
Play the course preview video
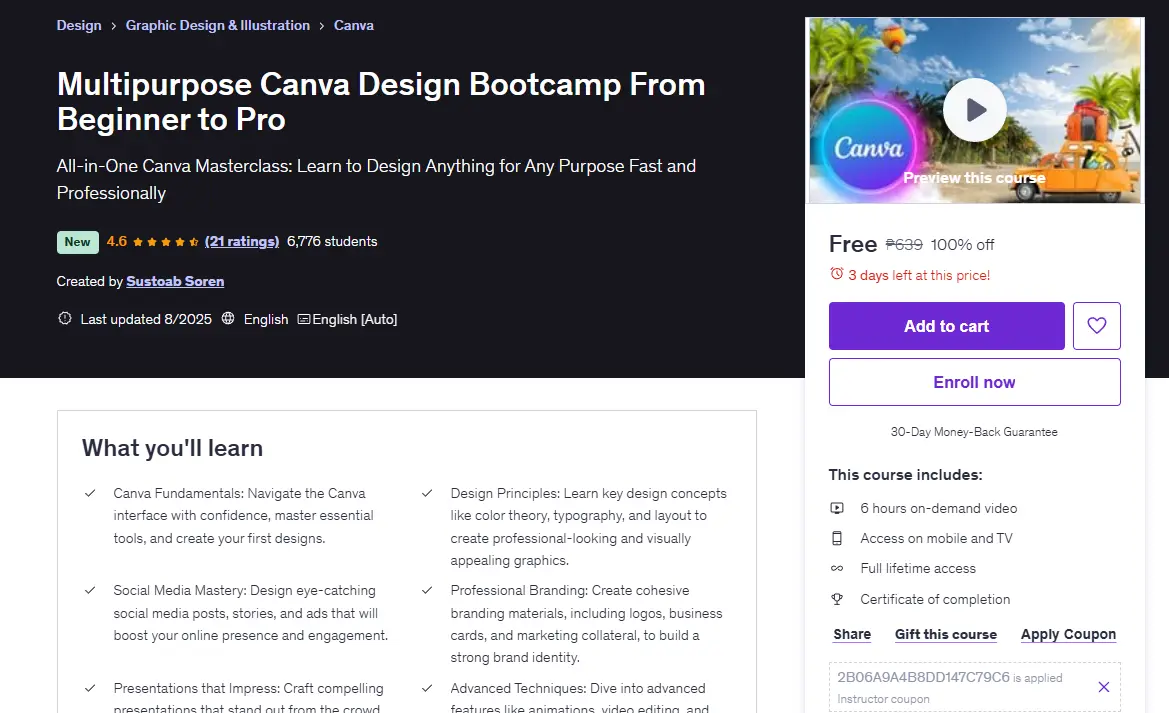click(x=974, y=110)
